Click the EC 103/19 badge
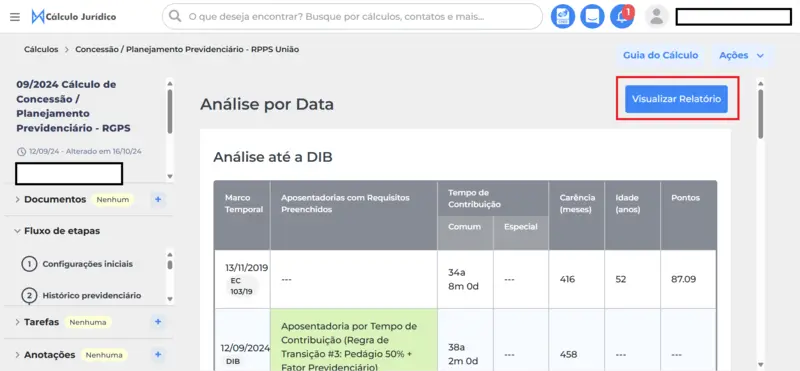Viewport: 800px width, 371px height. tap(242, 286)
